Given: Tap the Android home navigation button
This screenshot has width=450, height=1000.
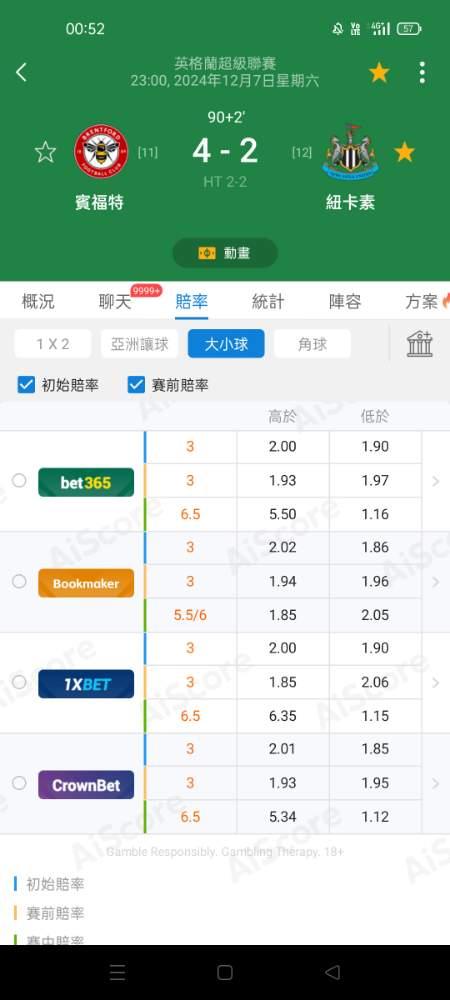Looking at the screenshot, I should tap(225, 972).
